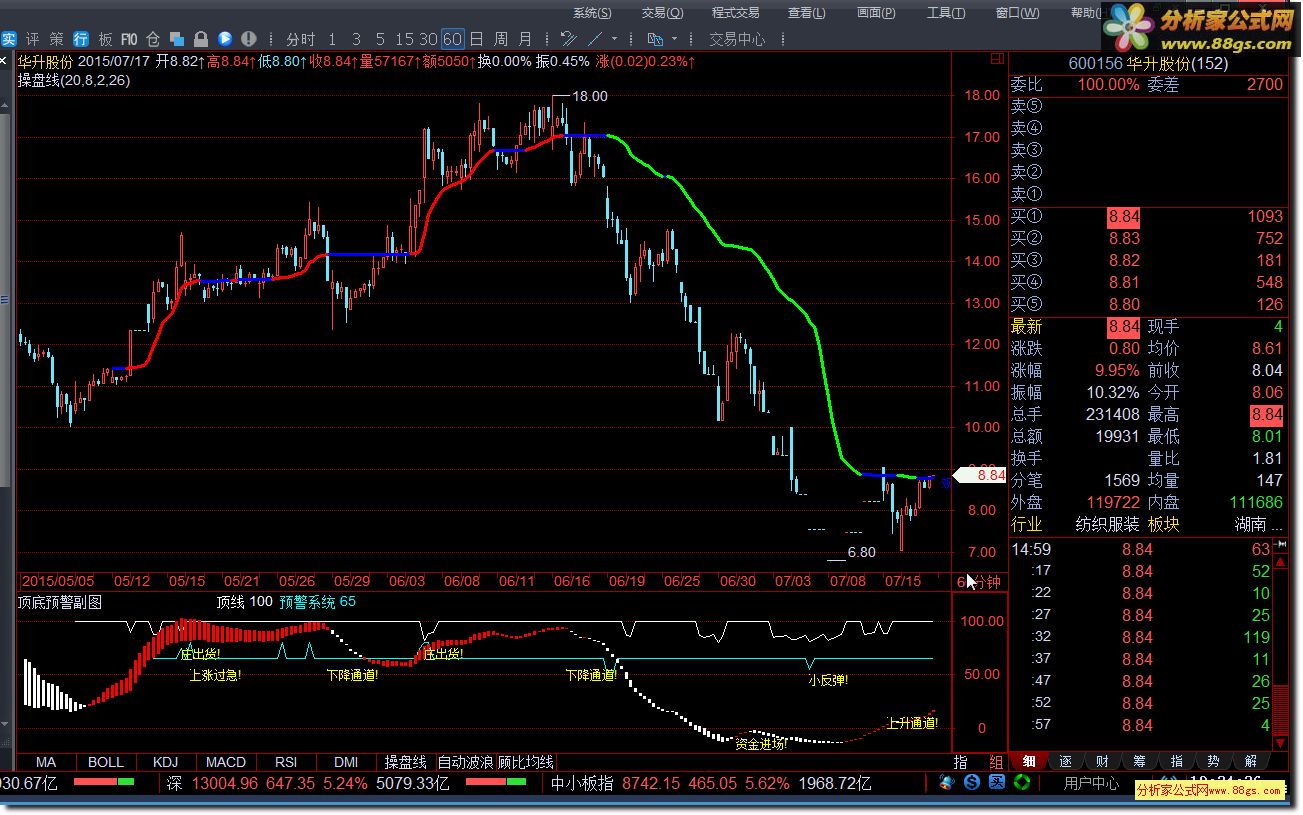Click the blue S status bar icon
This screenshot has height=815, width=1303.
[x=971, y=784]
